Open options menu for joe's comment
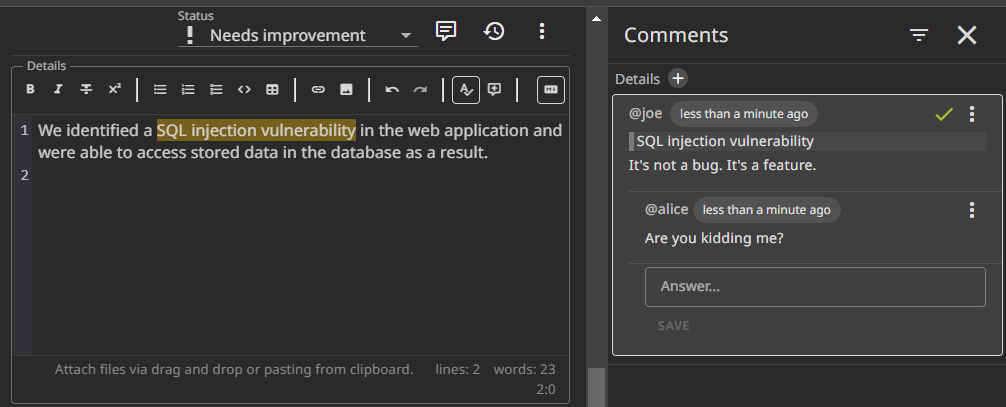Viewport: 1006px width, 407px height. pos(972,114)
